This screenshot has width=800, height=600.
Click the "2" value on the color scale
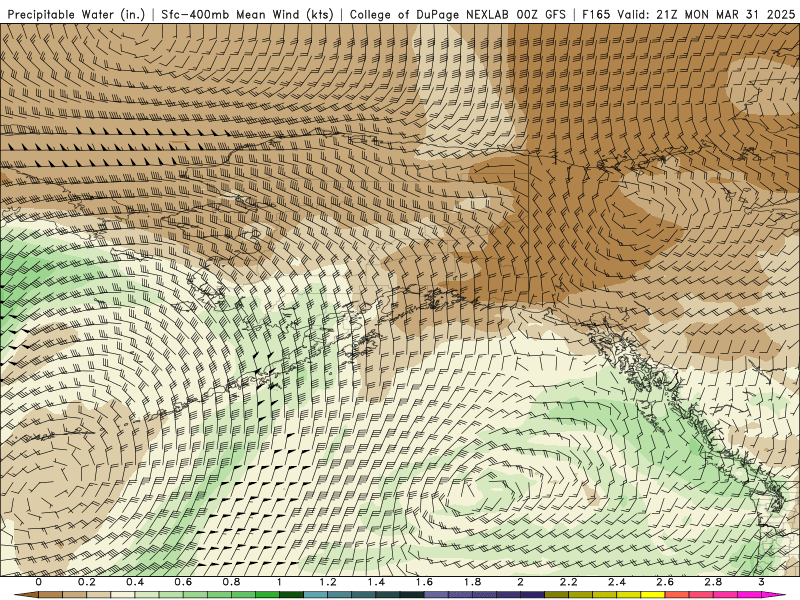[520, 582]
